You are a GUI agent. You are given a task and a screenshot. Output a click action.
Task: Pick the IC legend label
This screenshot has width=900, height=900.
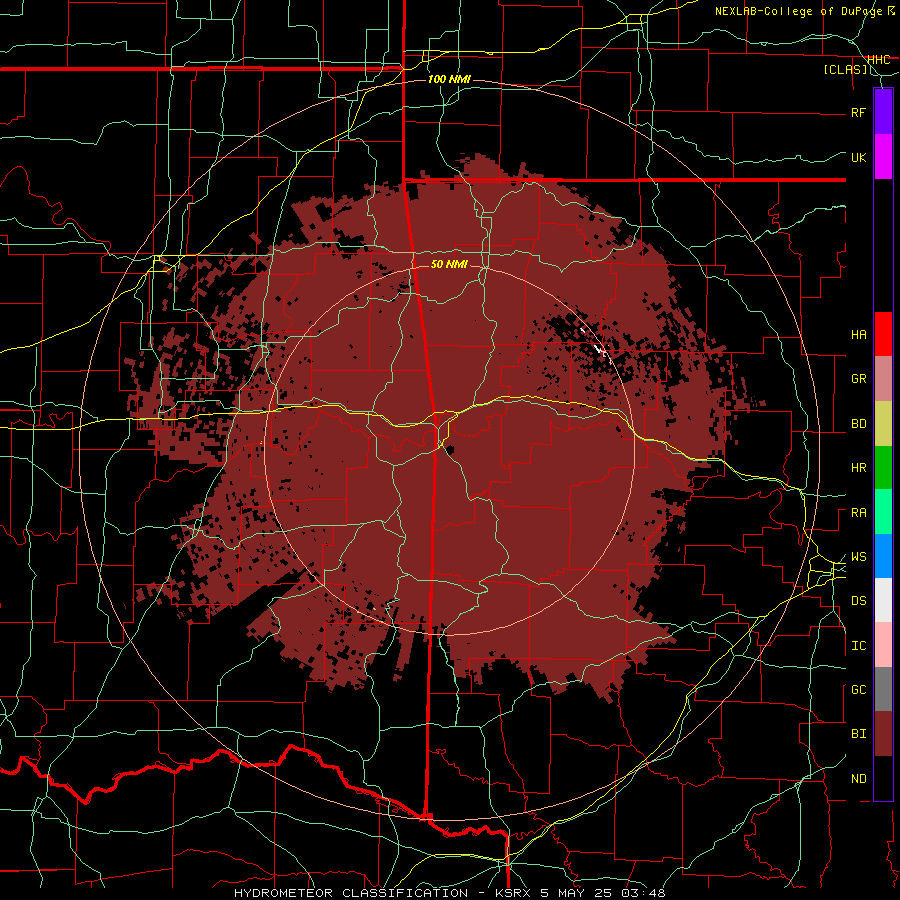pos(858,646)
